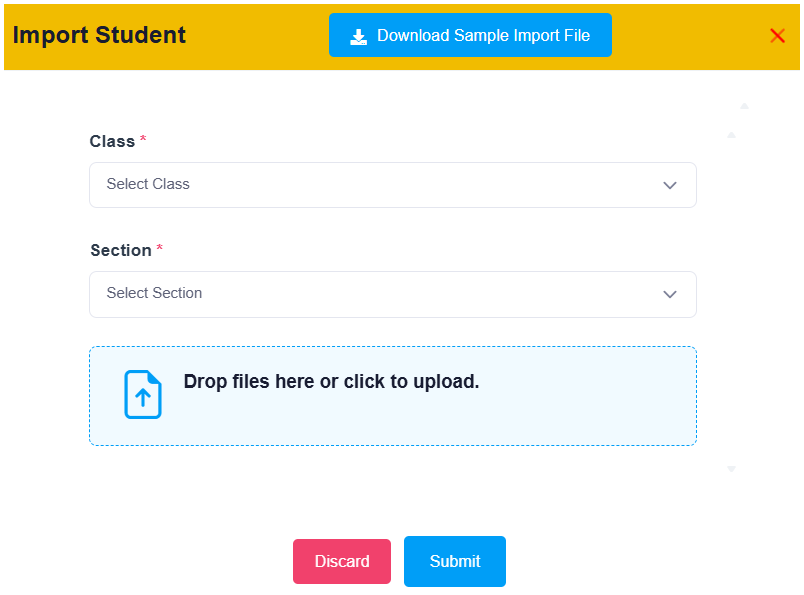Viewport: 804px width, 595px height.
Task: Click the topmost scroll-up arrow
Action: 745,106
